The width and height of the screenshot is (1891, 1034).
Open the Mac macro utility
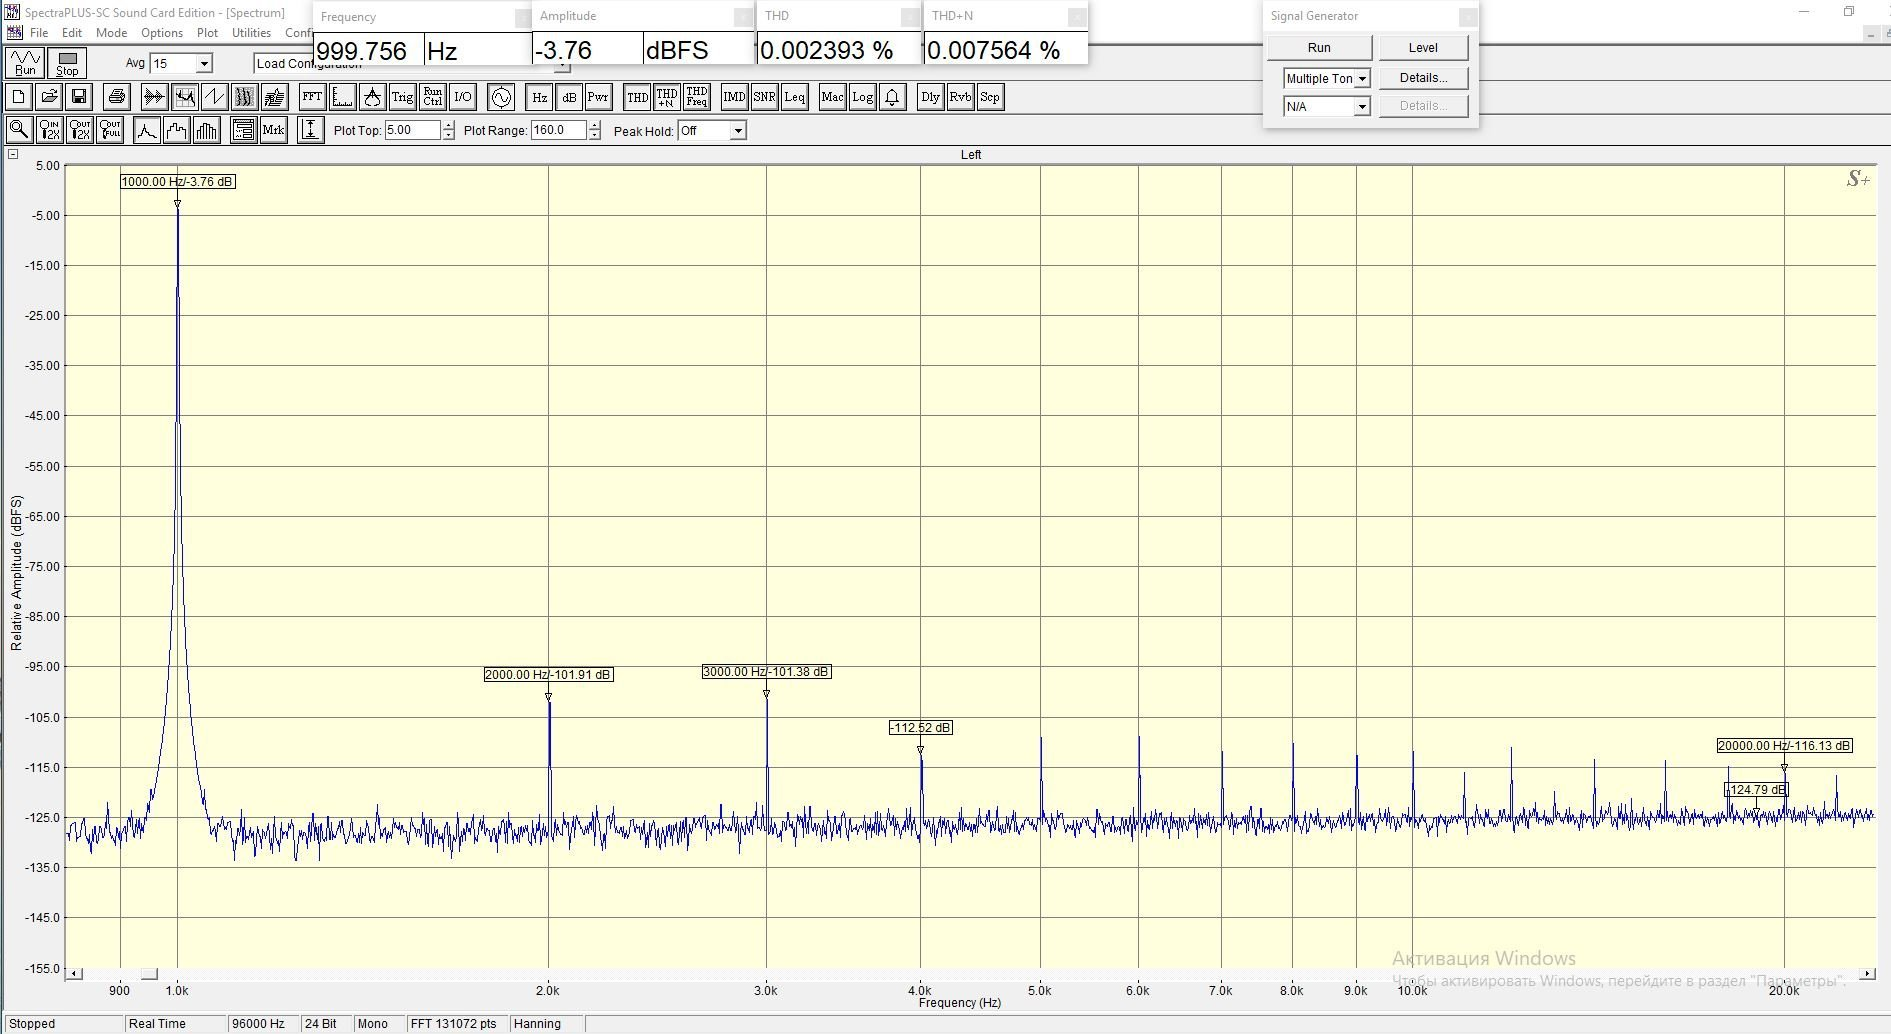(x=832, y=97)
